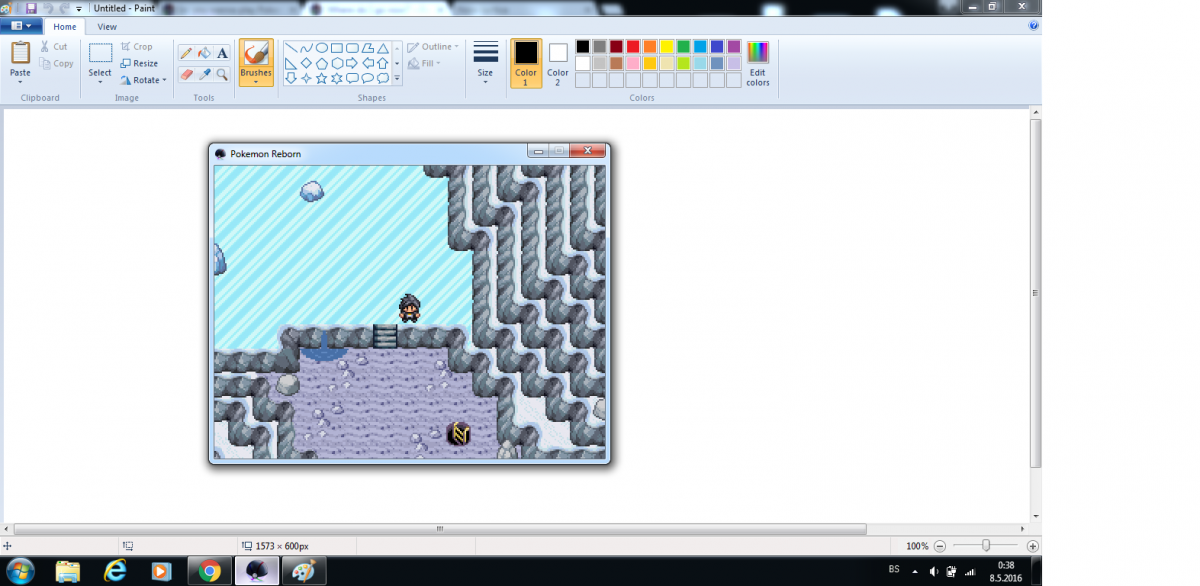Choose the Eraser tool
The width and height of the screenshot is (1200, 586).
pyautogui.click(x=185, y=74)
